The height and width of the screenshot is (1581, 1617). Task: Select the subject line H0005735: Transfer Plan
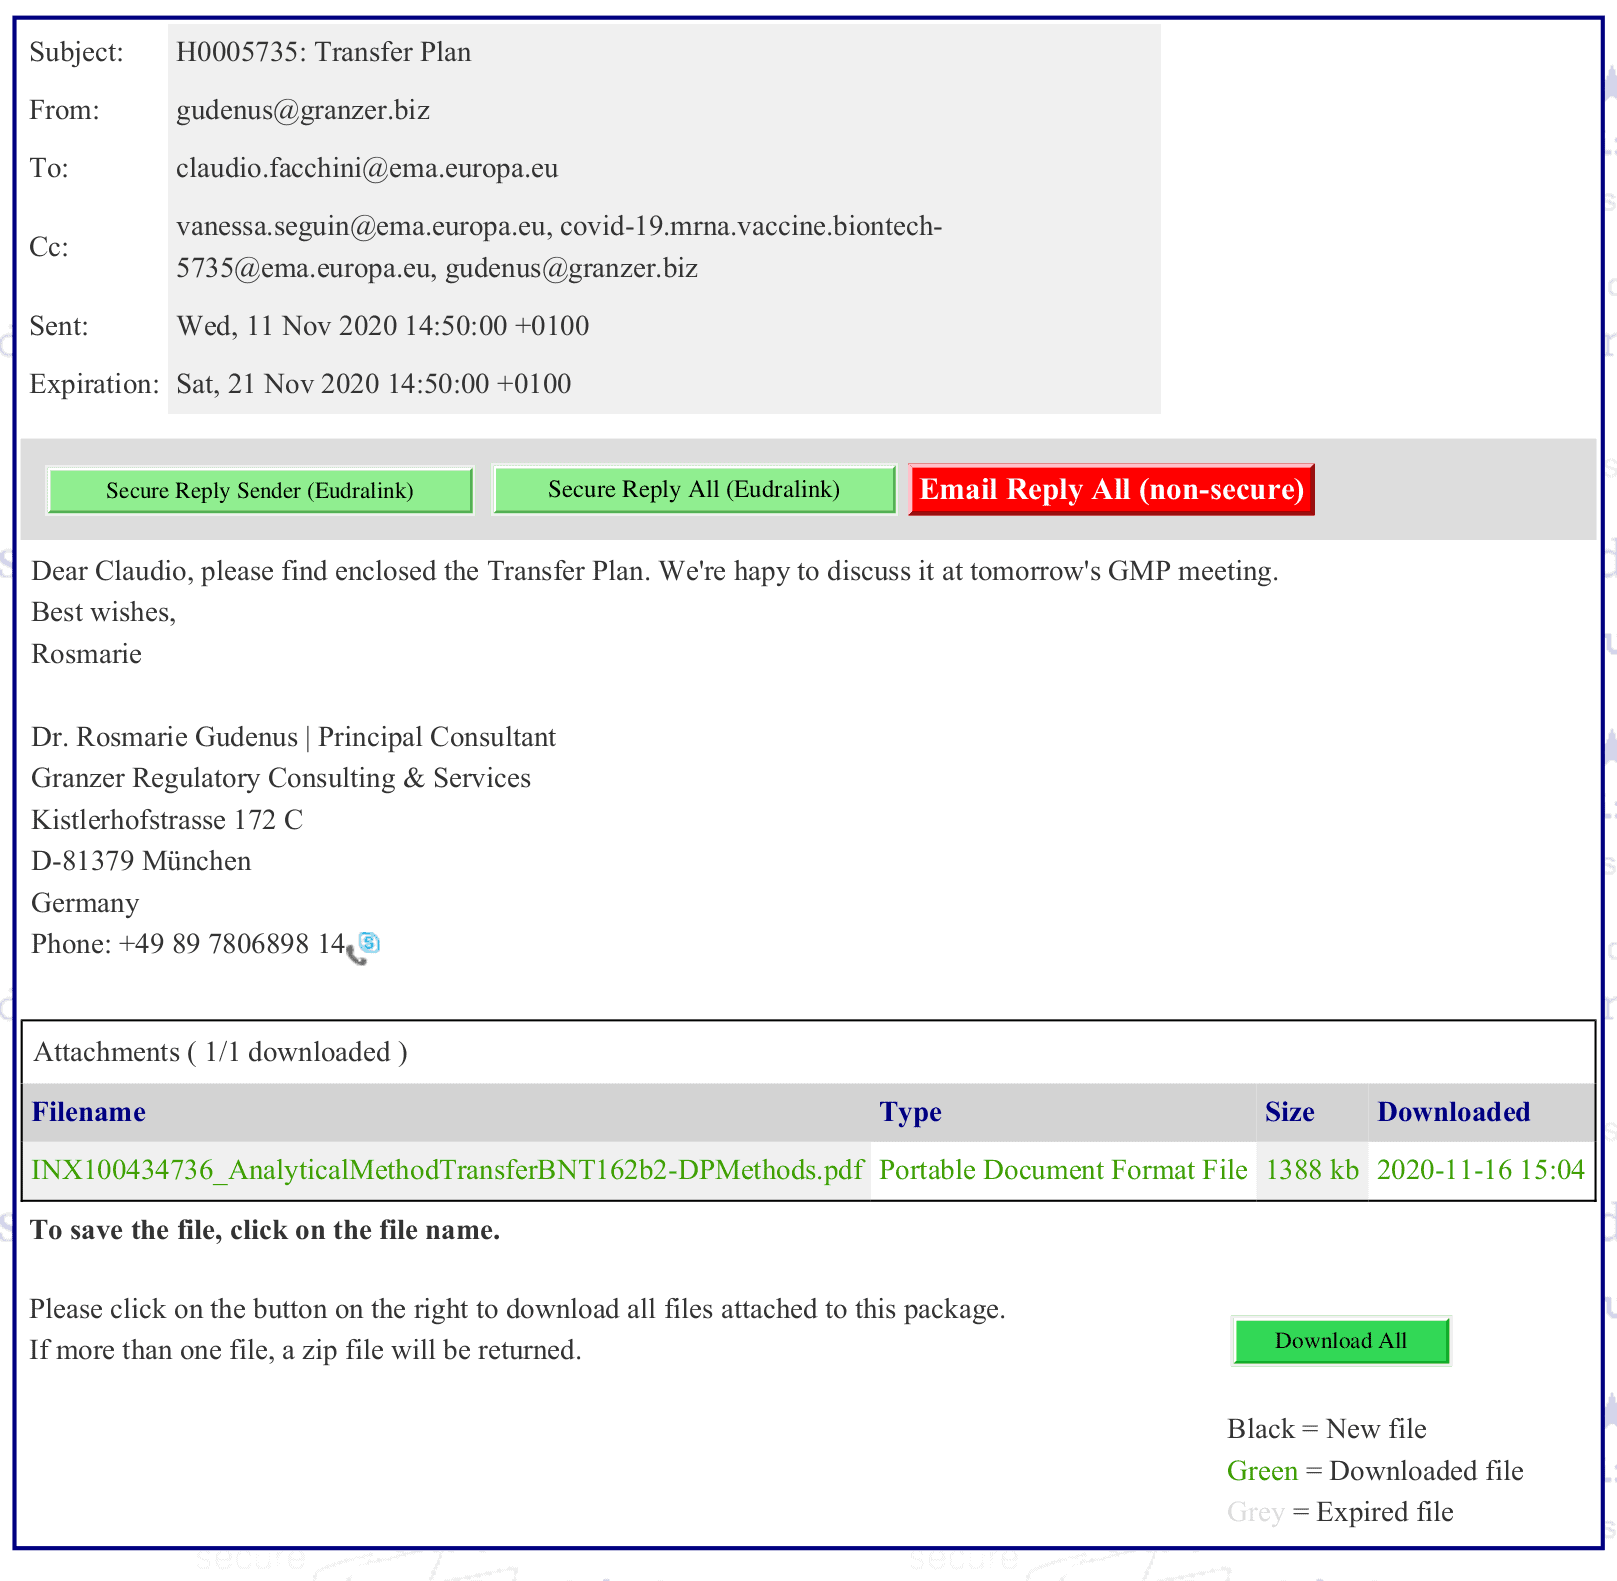(323, 52)
